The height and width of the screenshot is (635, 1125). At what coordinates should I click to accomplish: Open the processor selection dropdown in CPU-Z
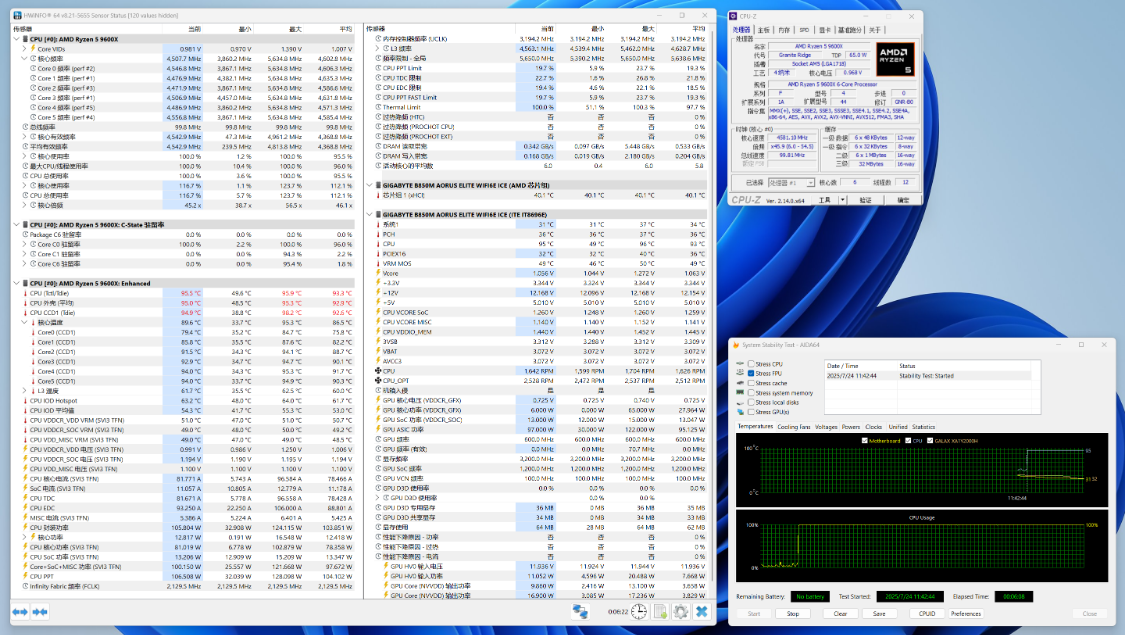click(793, 183)
